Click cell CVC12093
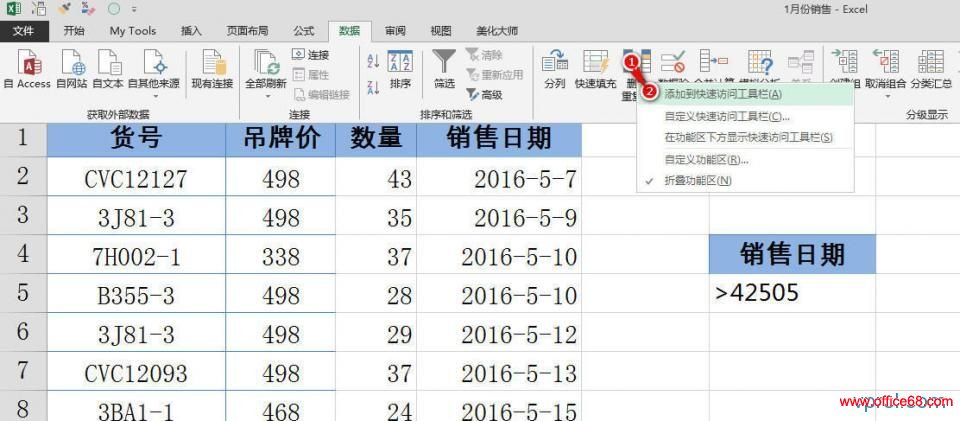 [x=136, y=371]
